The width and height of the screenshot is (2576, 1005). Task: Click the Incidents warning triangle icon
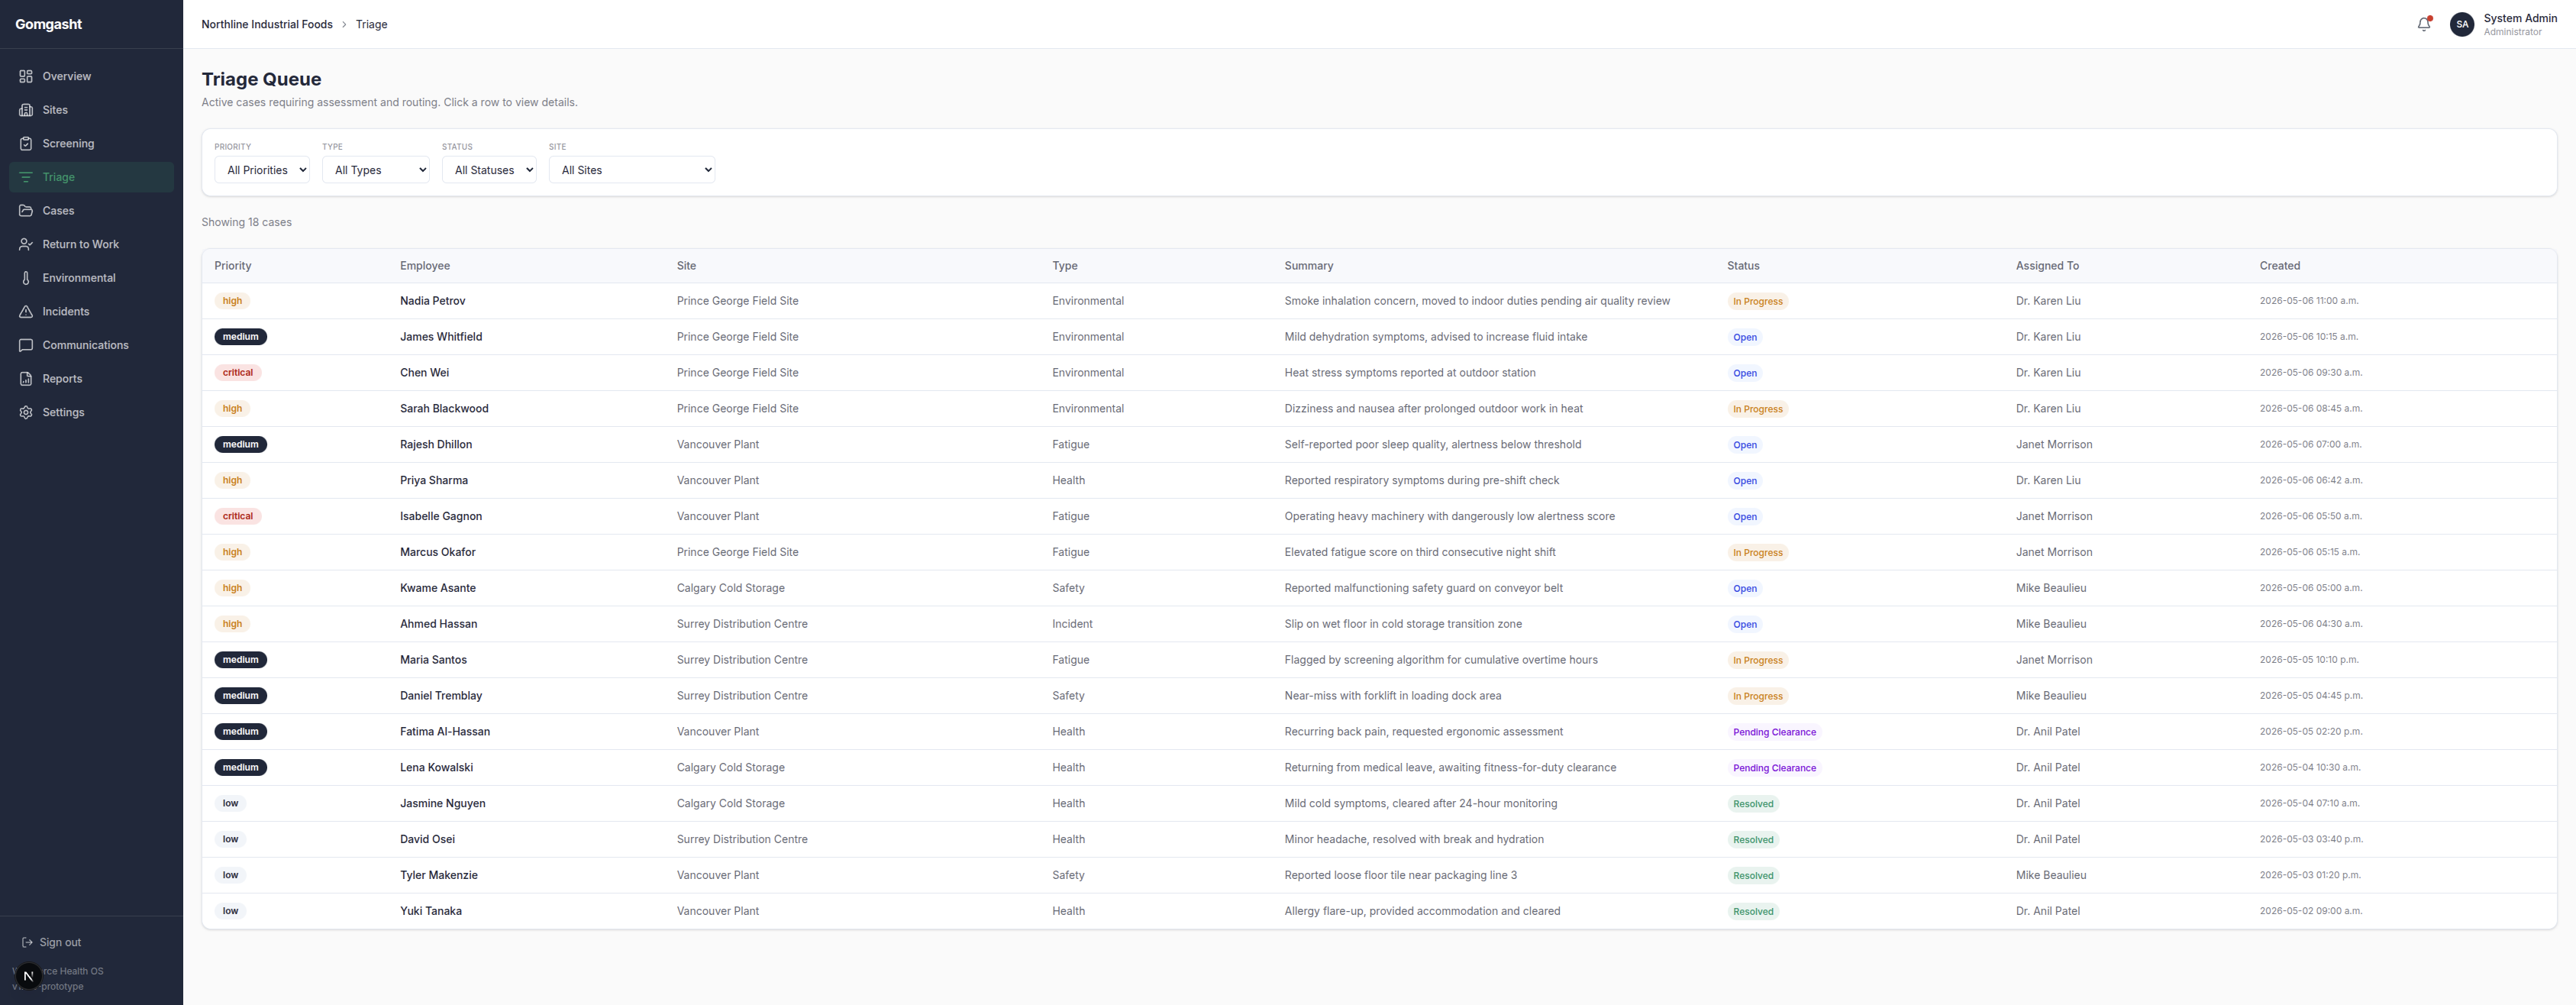click(26, 311)
